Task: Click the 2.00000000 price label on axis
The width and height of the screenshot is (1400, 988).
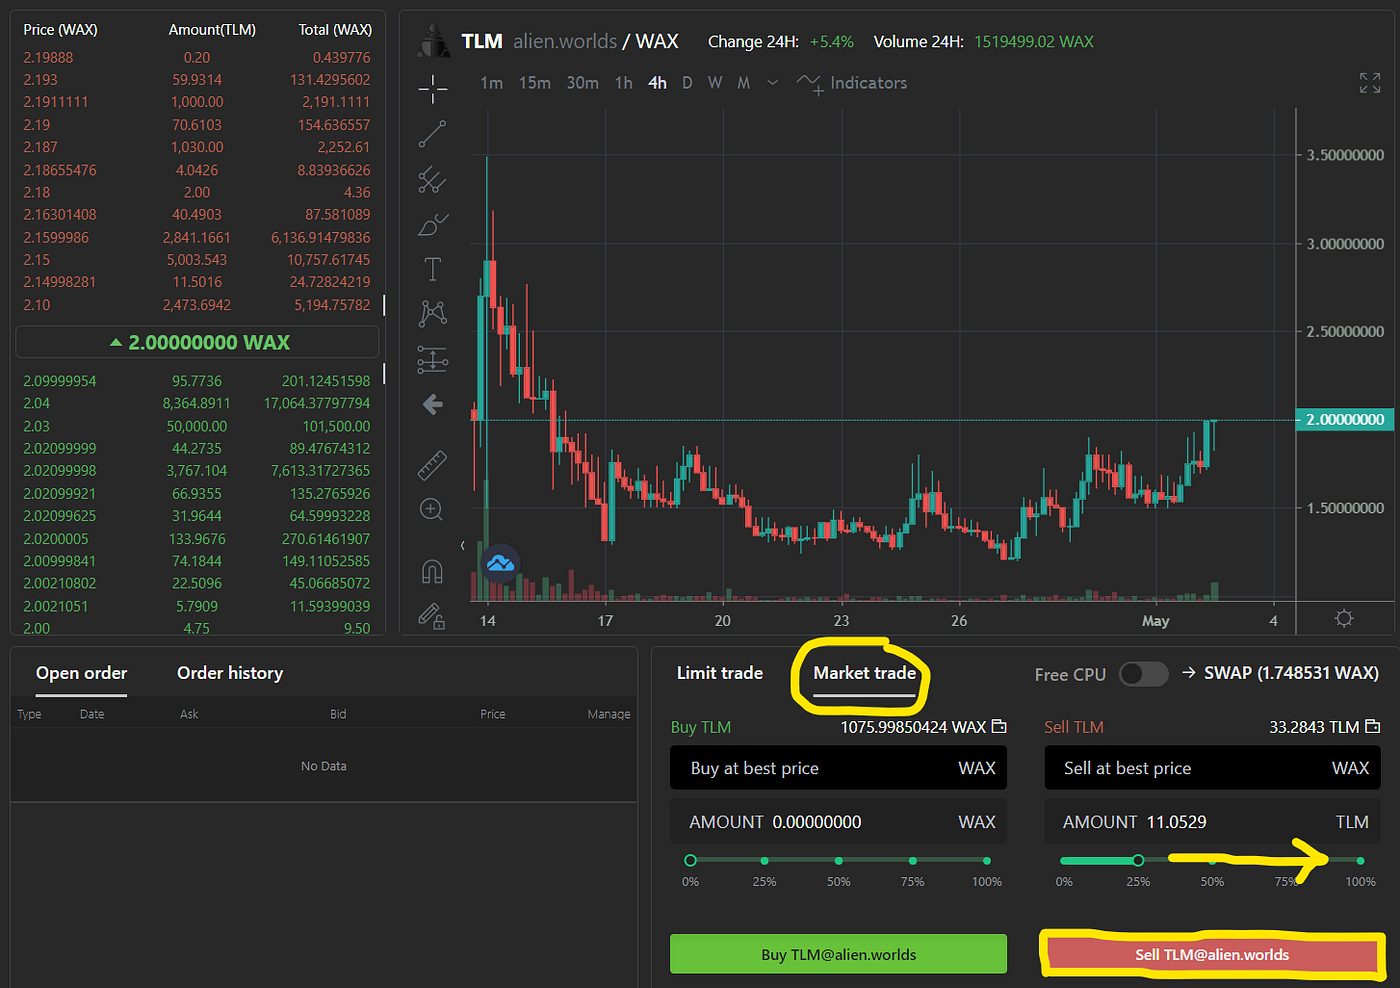Action: [1345, 419]
